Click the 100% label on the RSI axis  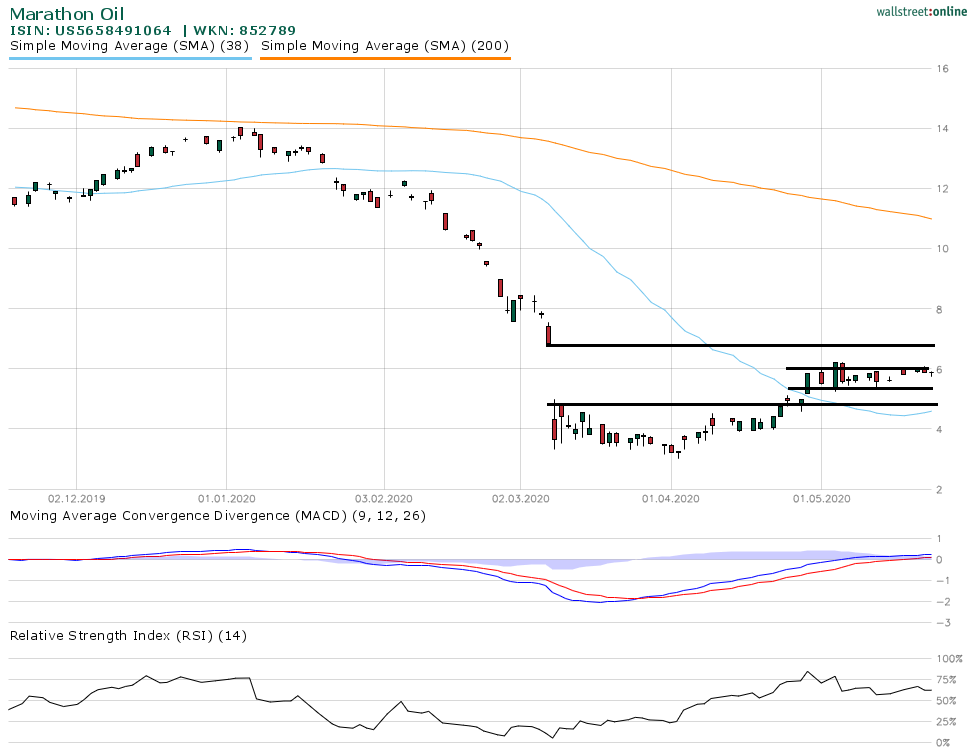click(x=948, y=659)
